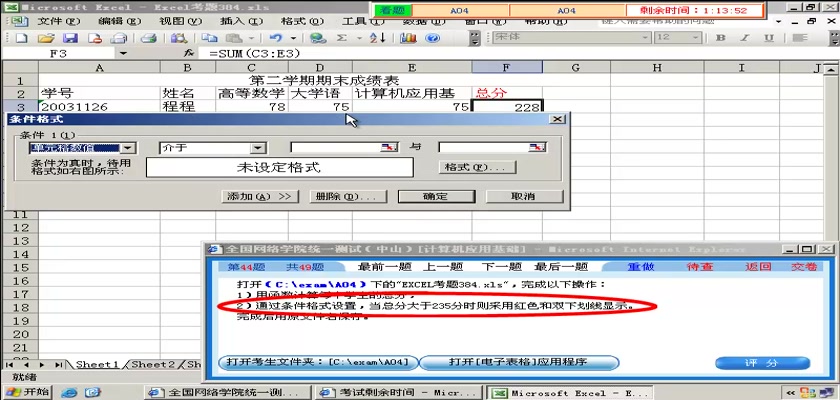Toggle Underline formatting
The width and height of the screenshot is (840, 400).
tap(769, 38)
